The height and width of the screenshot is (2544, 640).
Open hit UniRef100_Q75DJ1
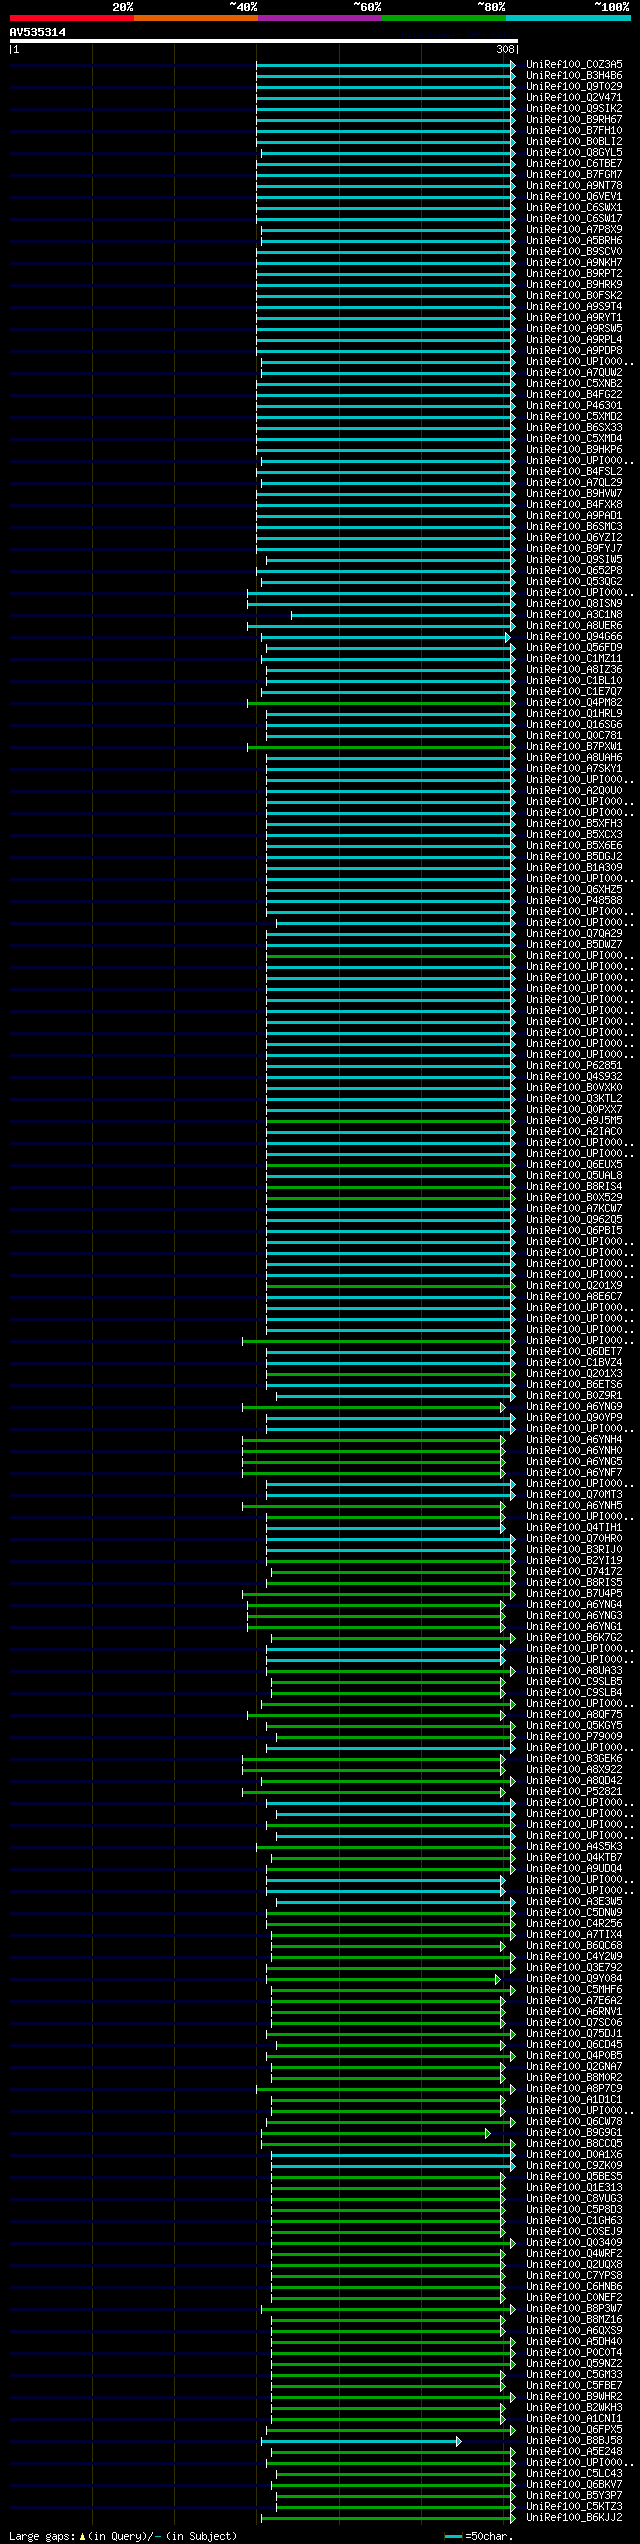[574, 2034]
